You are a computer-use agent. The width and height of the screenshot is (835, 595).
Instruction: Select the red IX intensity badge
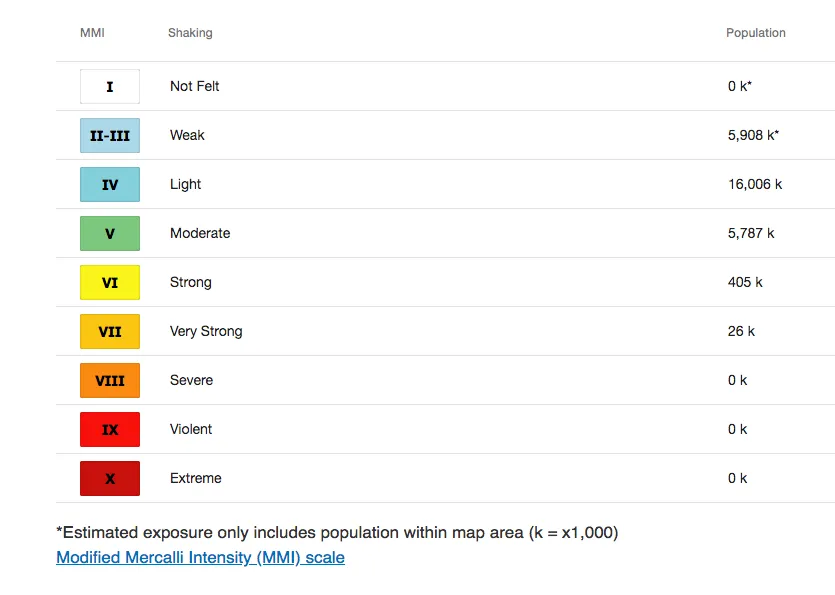[110, 429]
